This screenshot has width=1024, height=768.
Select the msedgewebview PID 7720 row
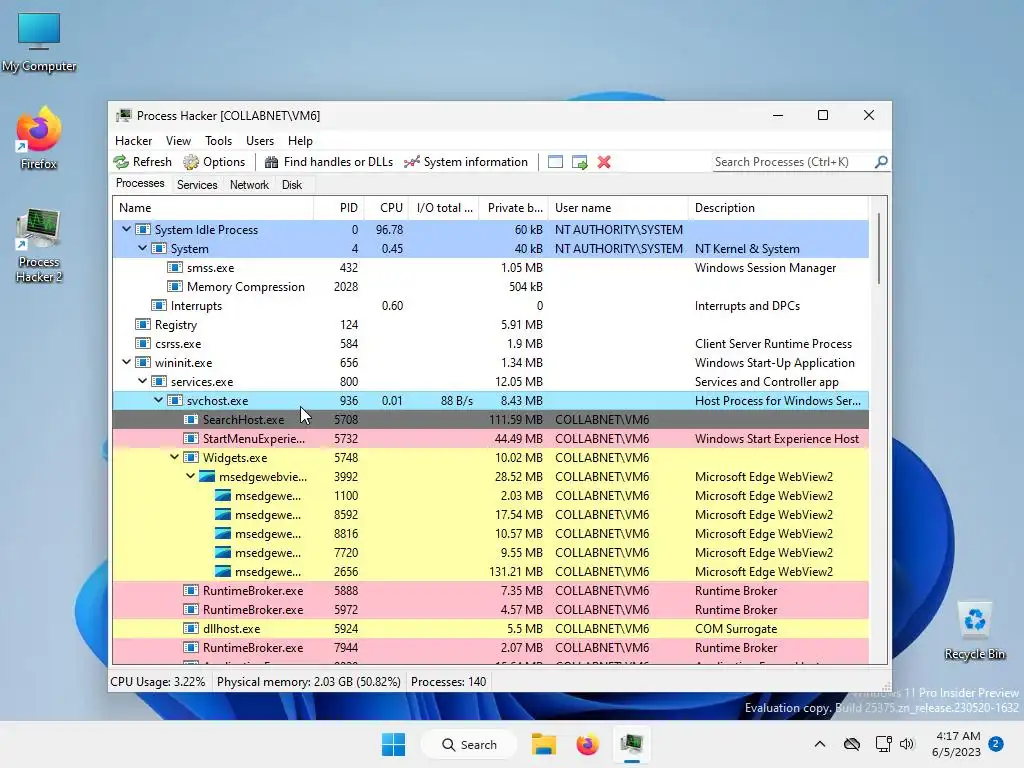pyautogui.click(x=490, y=552)
